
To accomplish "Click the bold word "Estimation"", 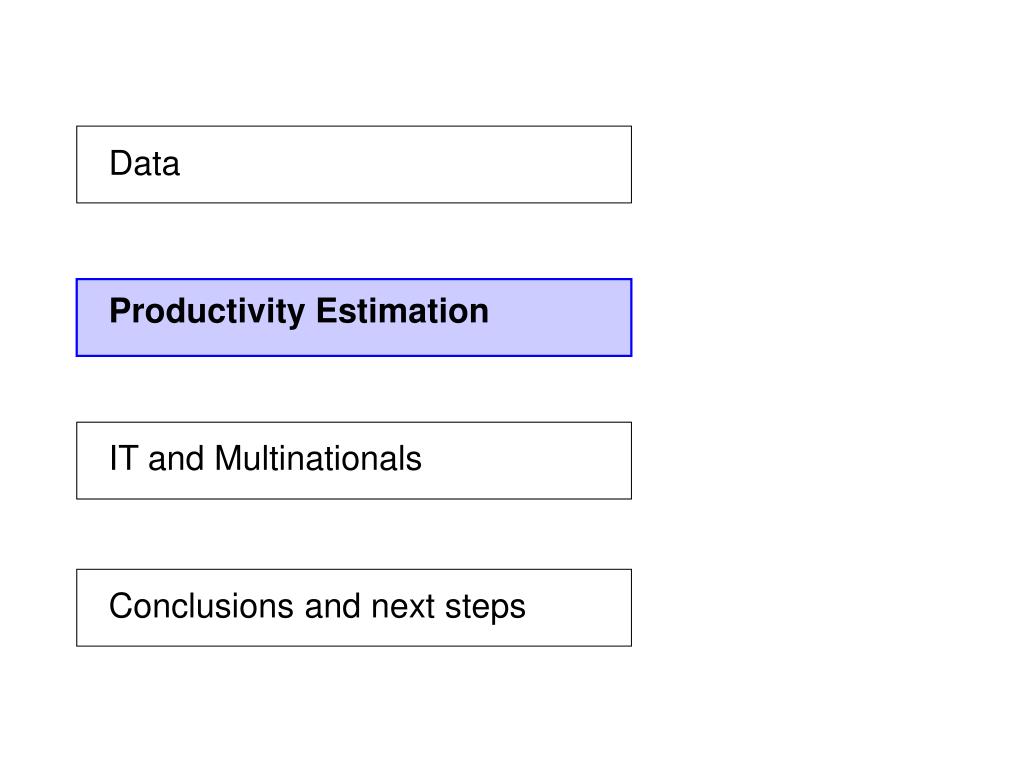I will [402, 311].
